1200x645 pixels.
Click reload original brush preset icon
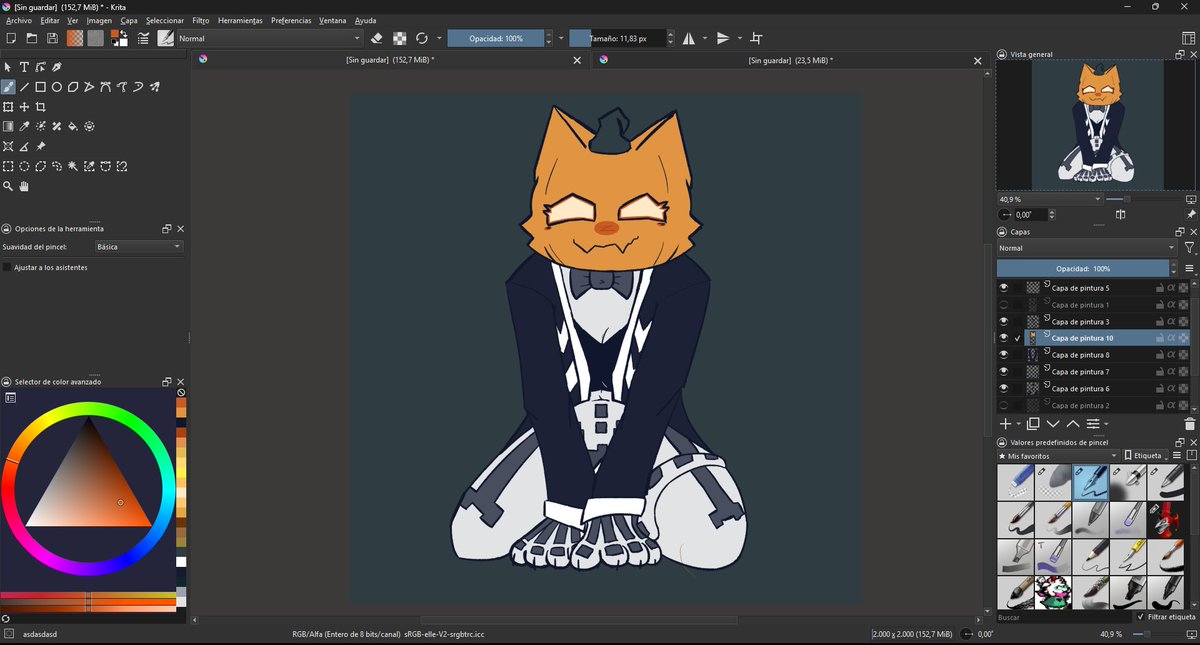[x=422, y=38]
